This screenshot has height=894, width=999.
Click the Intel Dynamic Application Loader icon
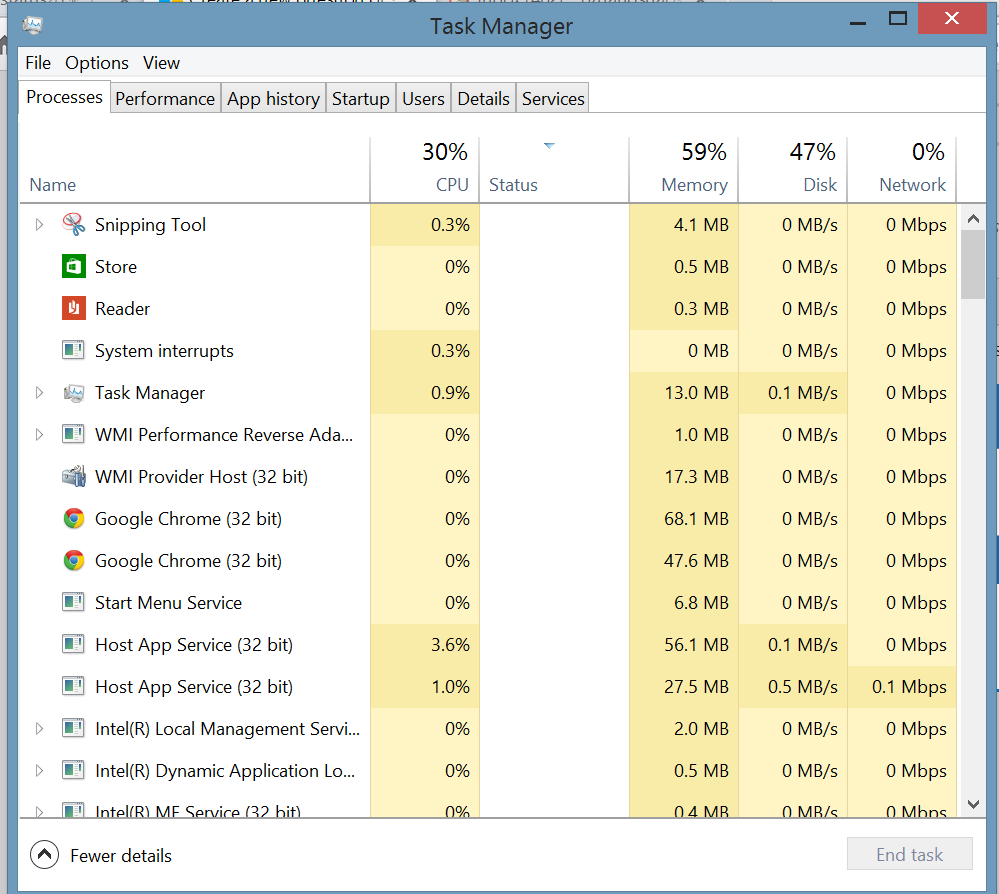pos(73,770)
